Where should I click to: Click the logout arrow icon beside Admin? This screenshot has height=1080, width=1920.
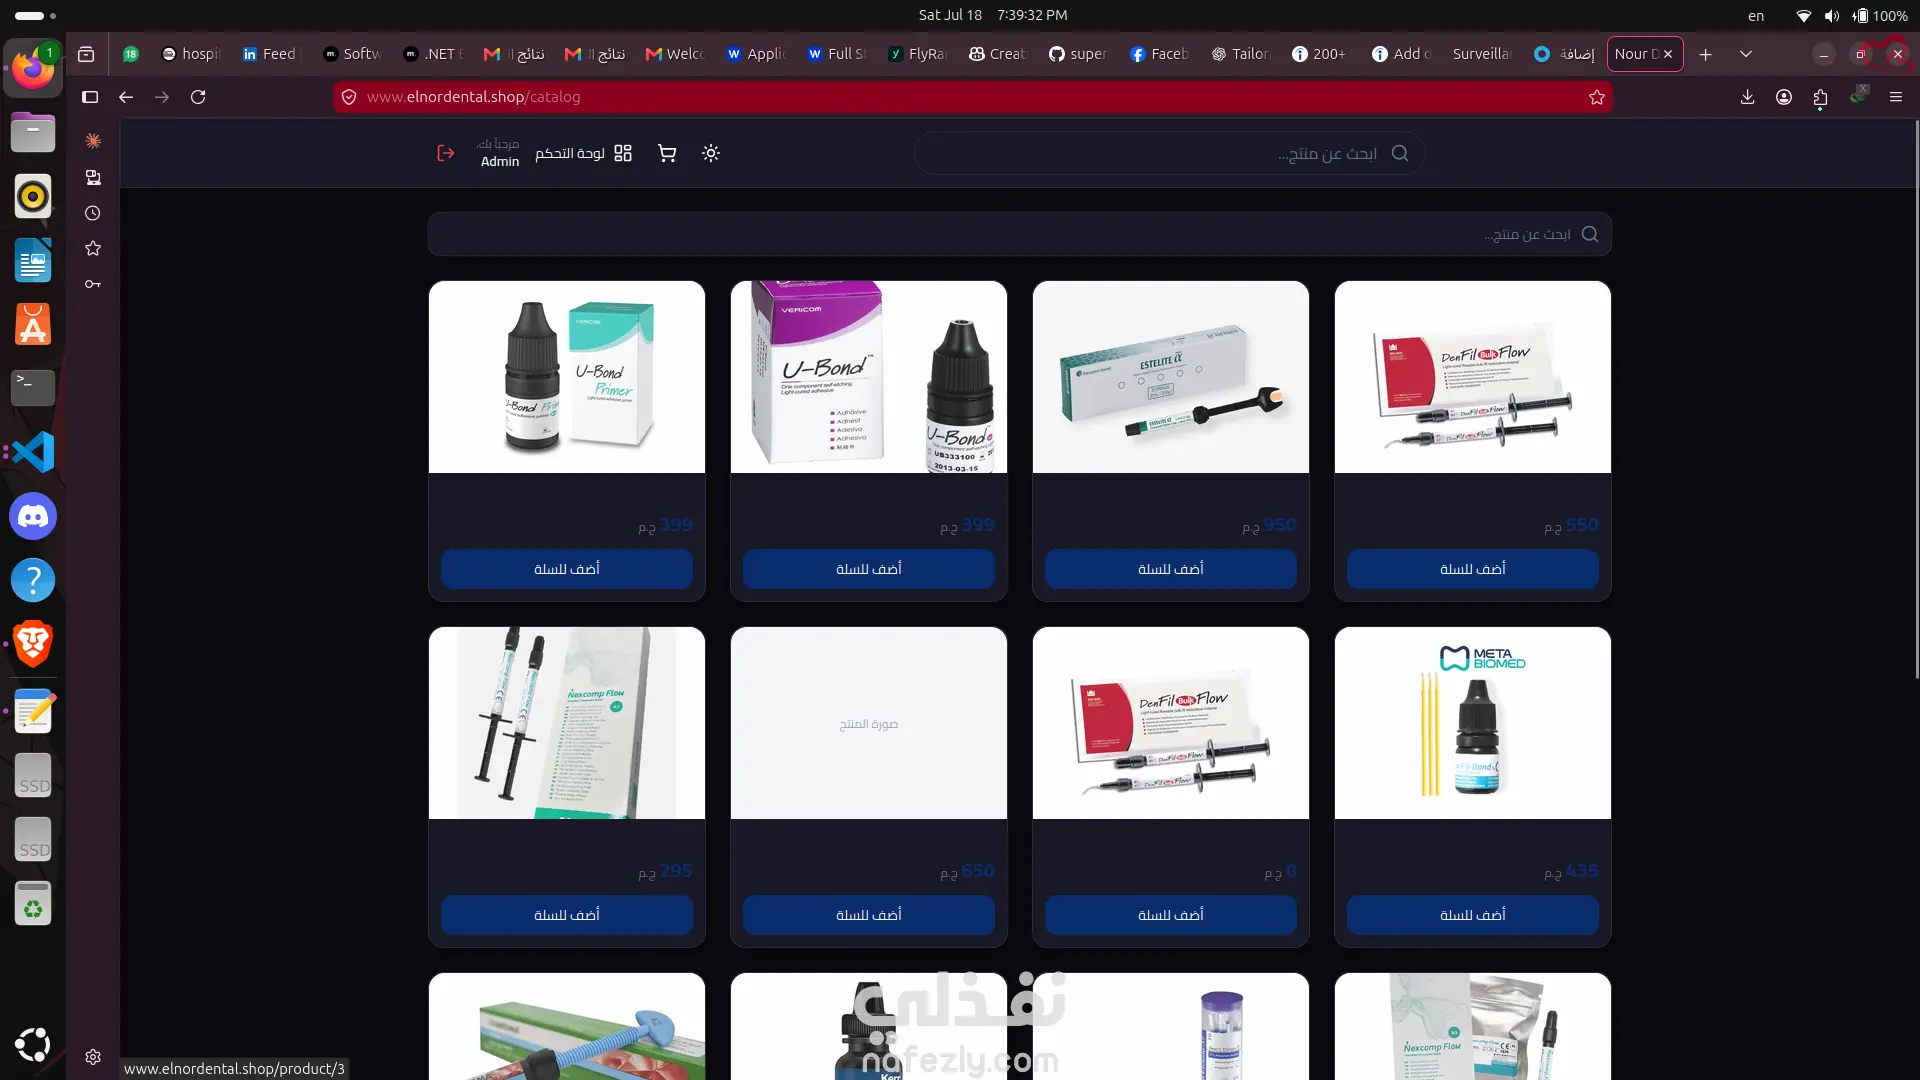(446, 153)
